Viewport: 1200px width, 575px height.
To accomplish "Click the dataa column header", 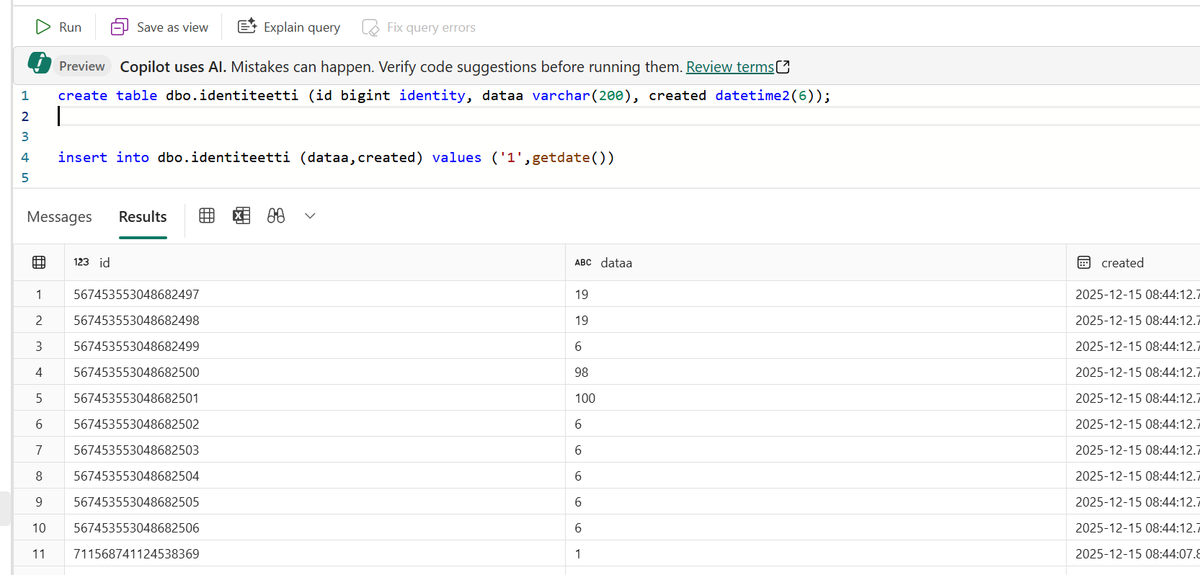I will pos(816,263).
